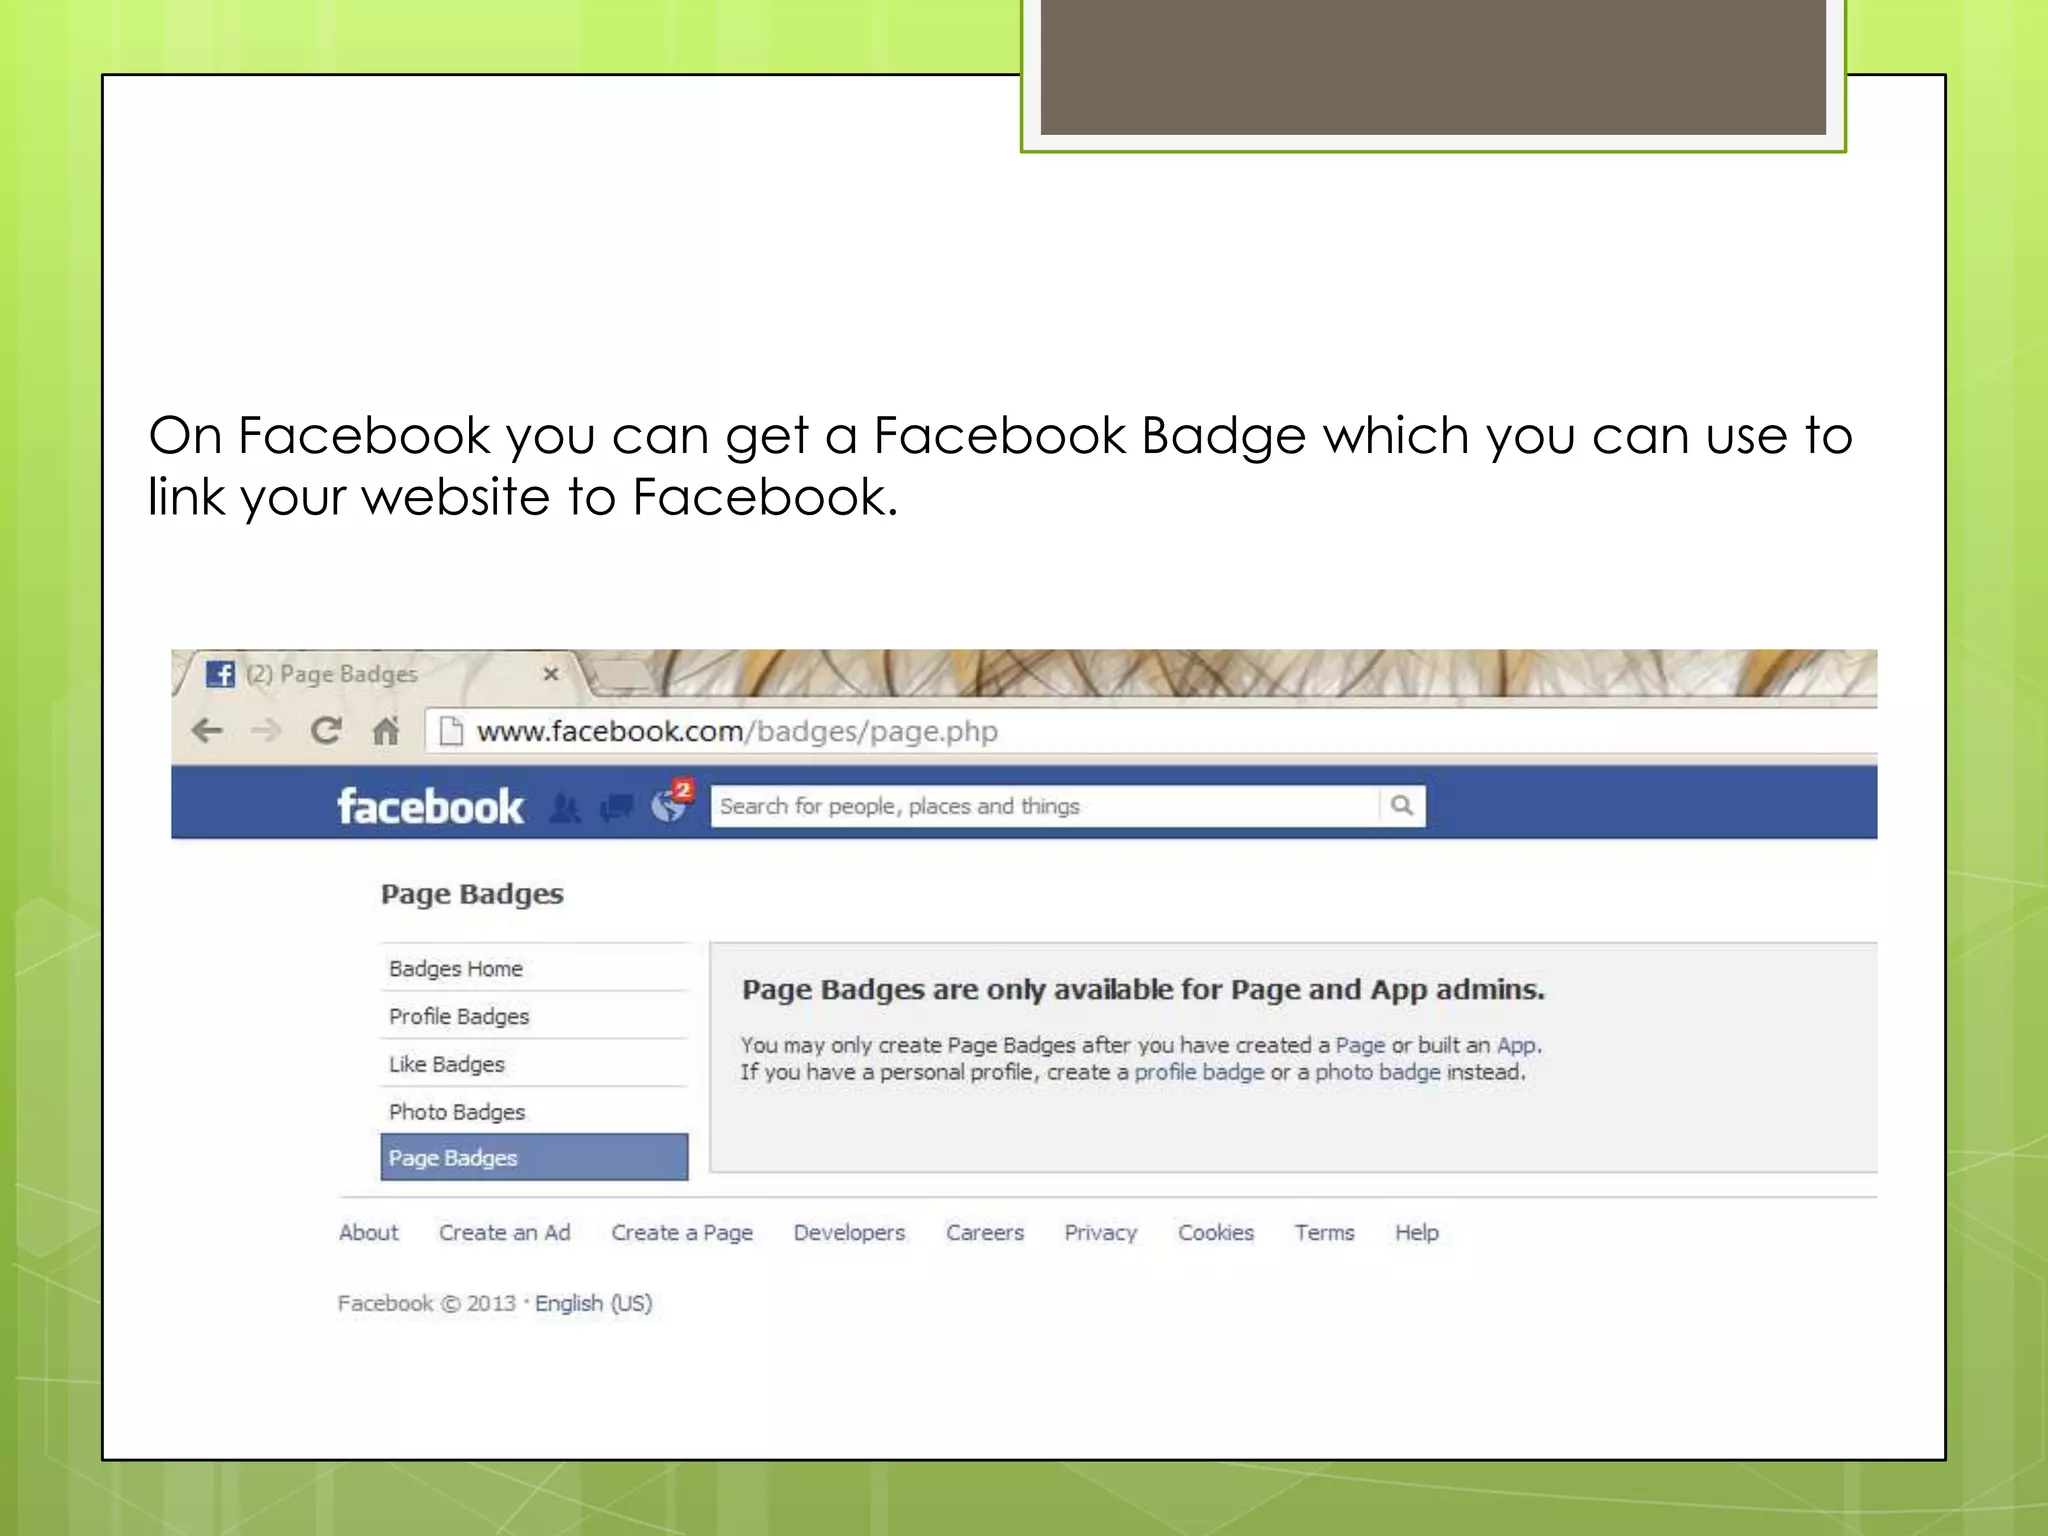Open the Developers footer link
Image resolution: width=2048 pixels, height=1536 pixels.
(x=849, y=1233)
